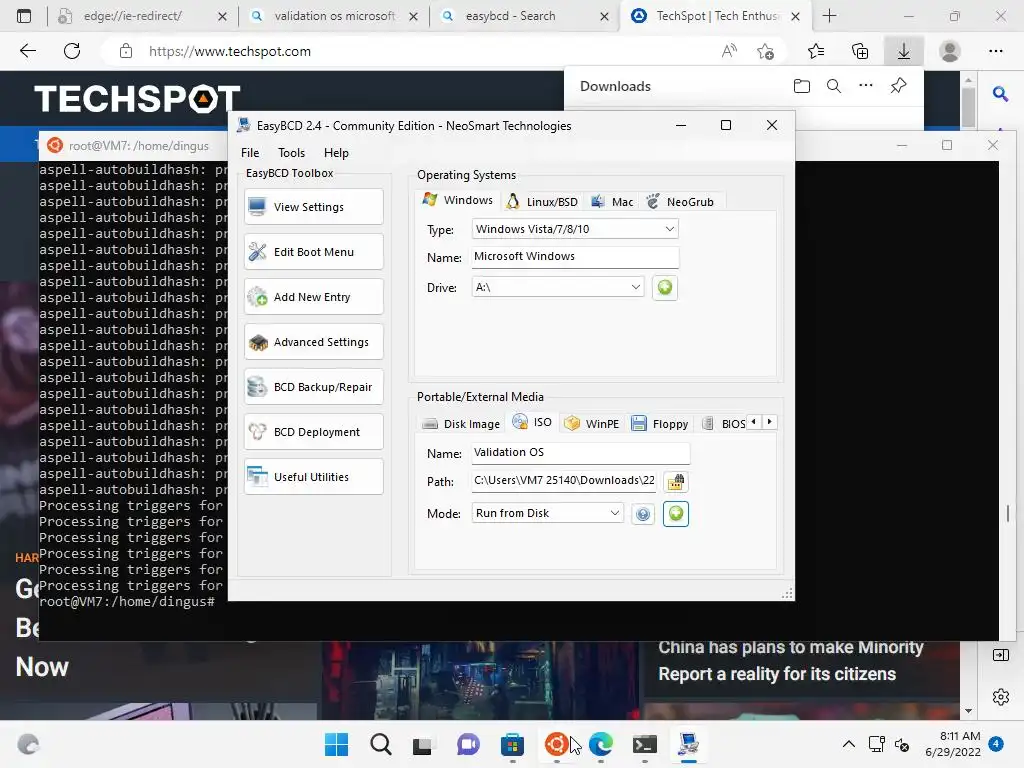1024x768 pixels.
Task: Open BCD Backup/Repair section
Action: pyautogui.click(x=313, y=387)
